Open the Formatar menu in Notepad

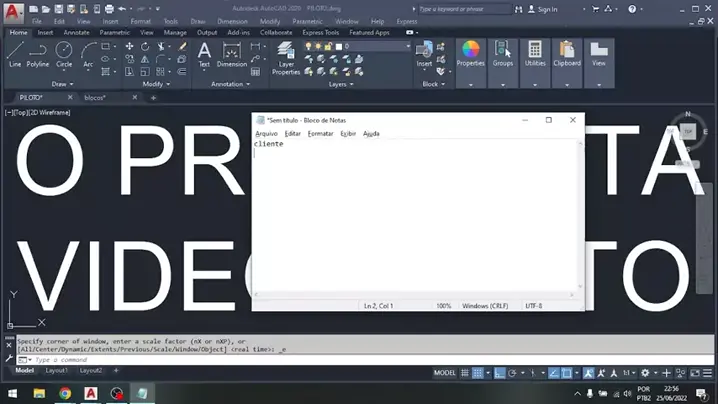pyautogui.click(x=320, y=133)
